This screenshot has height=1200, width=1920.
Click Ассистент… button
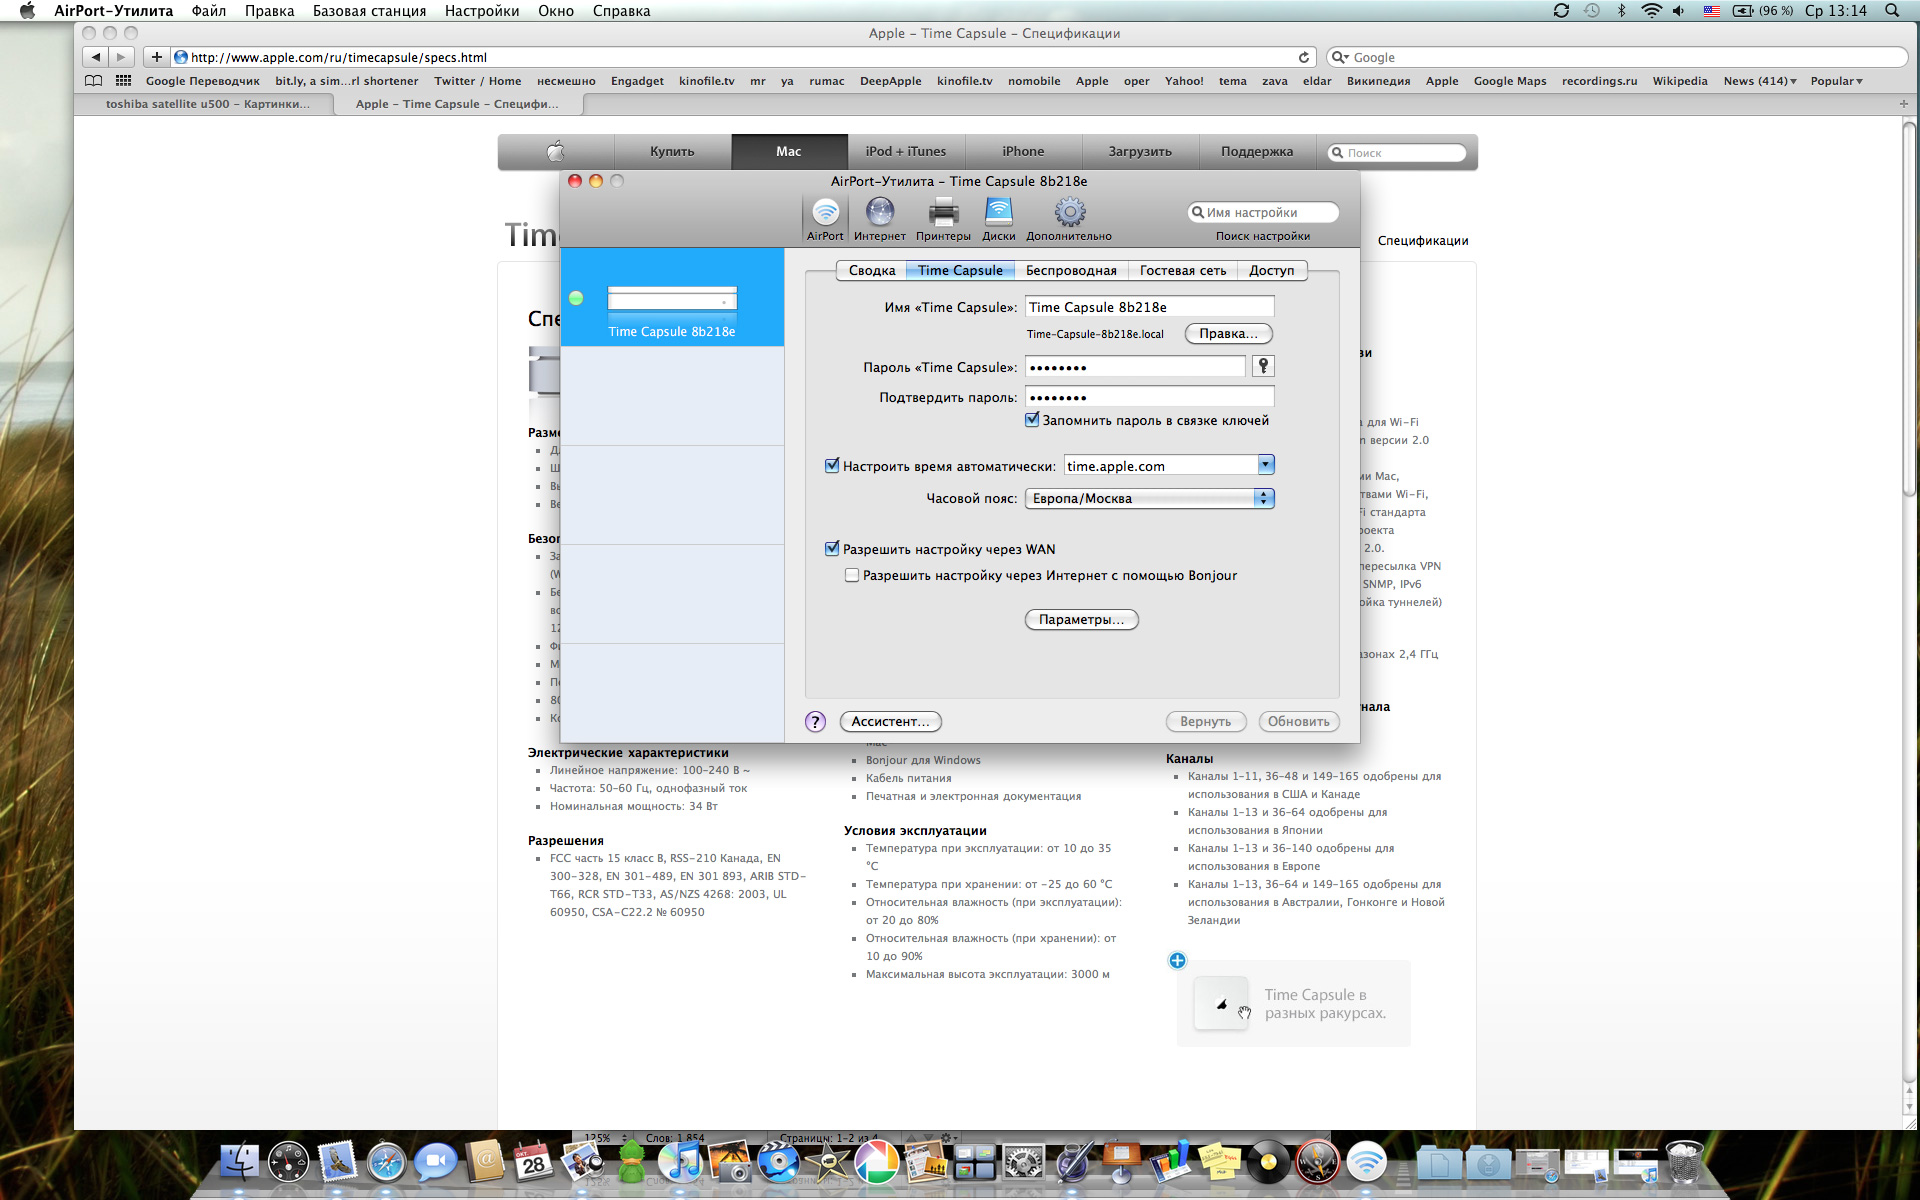coord(890,721)
